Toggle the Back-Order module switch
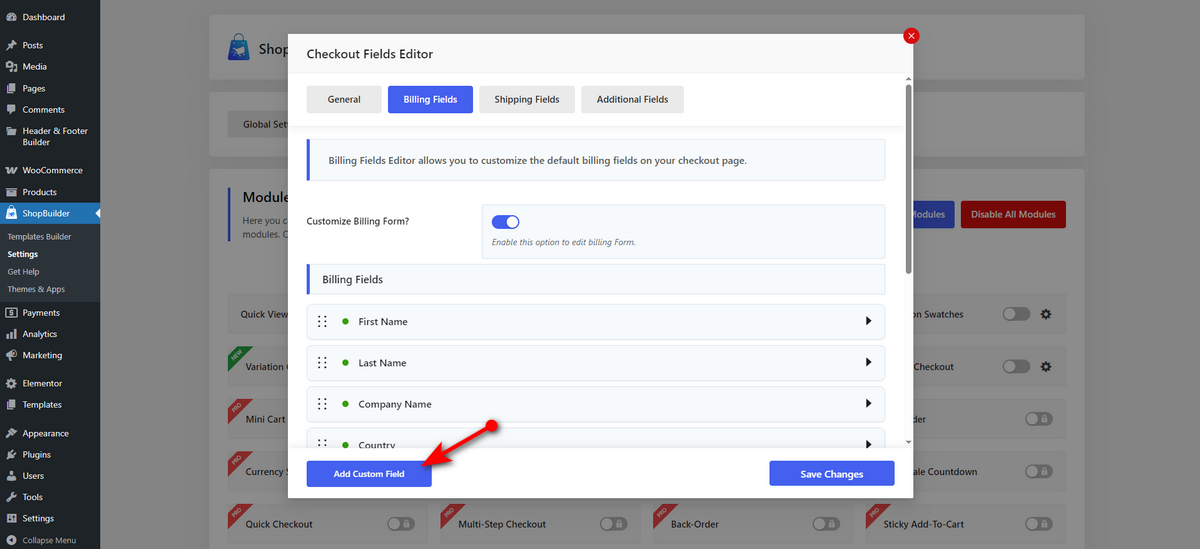The height and width of the screenshot is (549, 1200). [x=826, y=524]
